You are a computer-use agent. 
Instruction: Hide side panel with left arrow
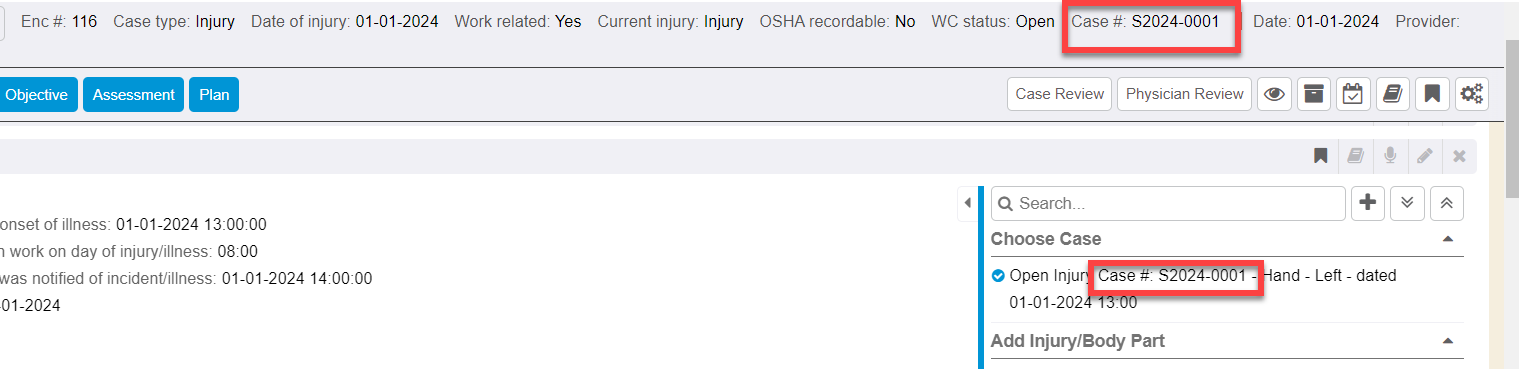point(967,203)
